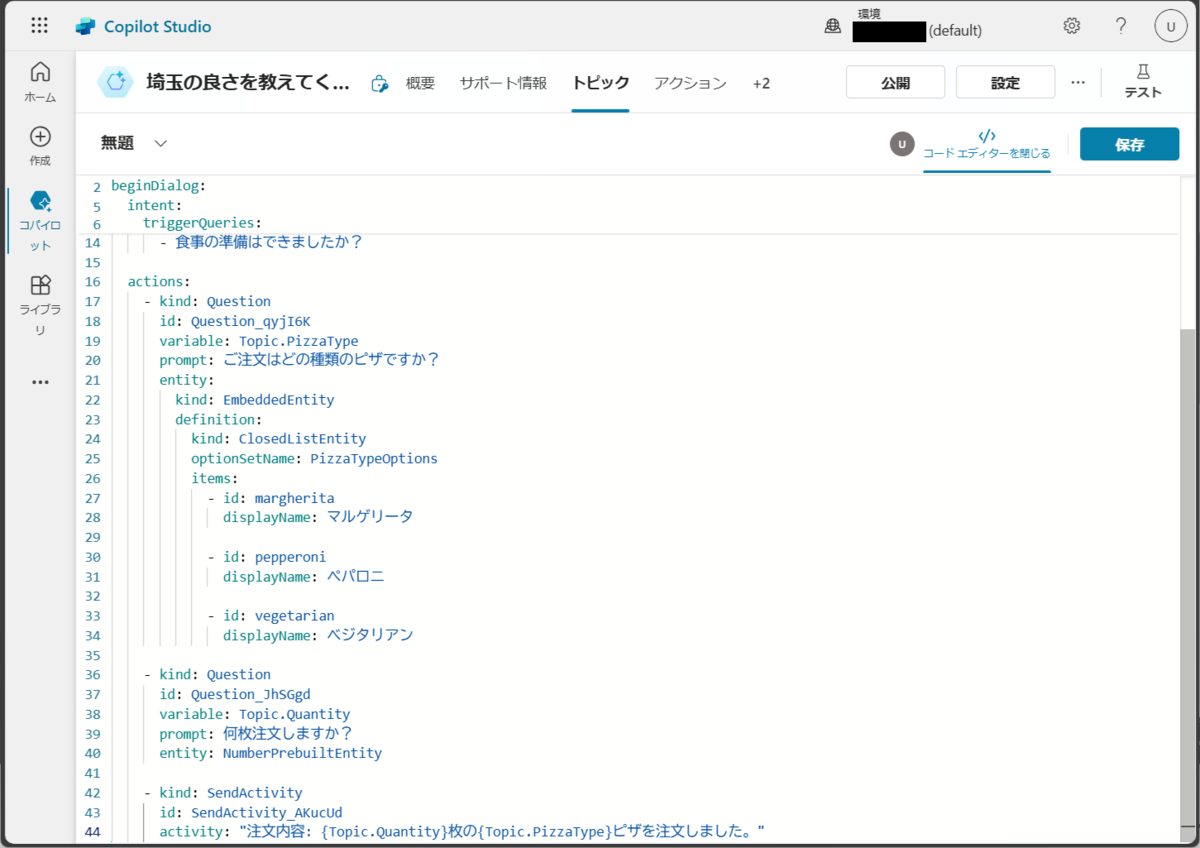Open the sidebar more options ellipsis

pos(40,382)
